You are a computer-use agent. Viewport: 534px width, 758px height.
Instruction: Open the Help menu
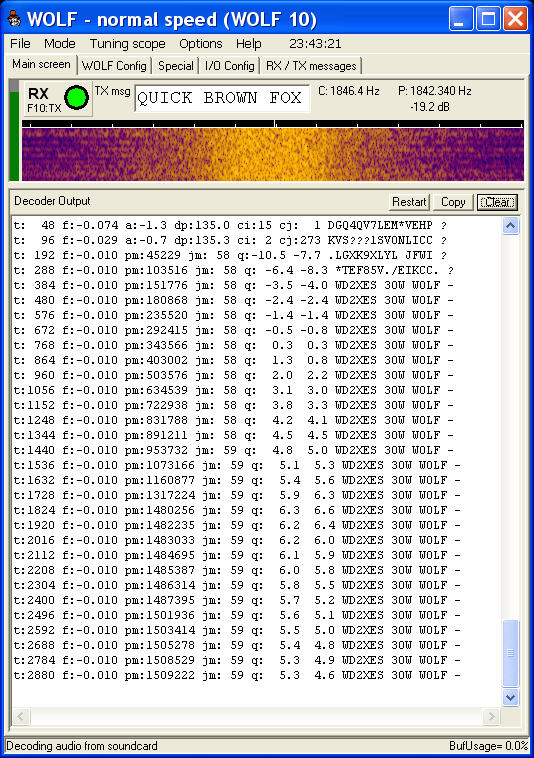coord(248,44)
